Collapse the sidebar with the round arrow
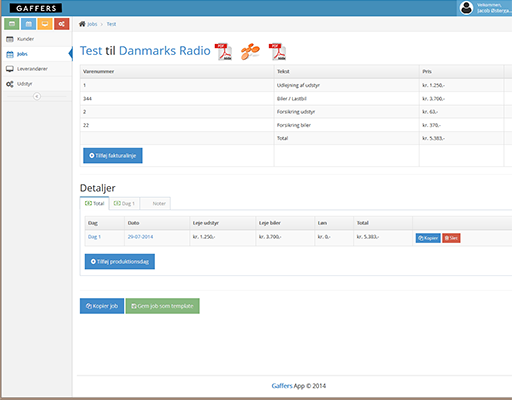512x400 pixels. [37, 96]
